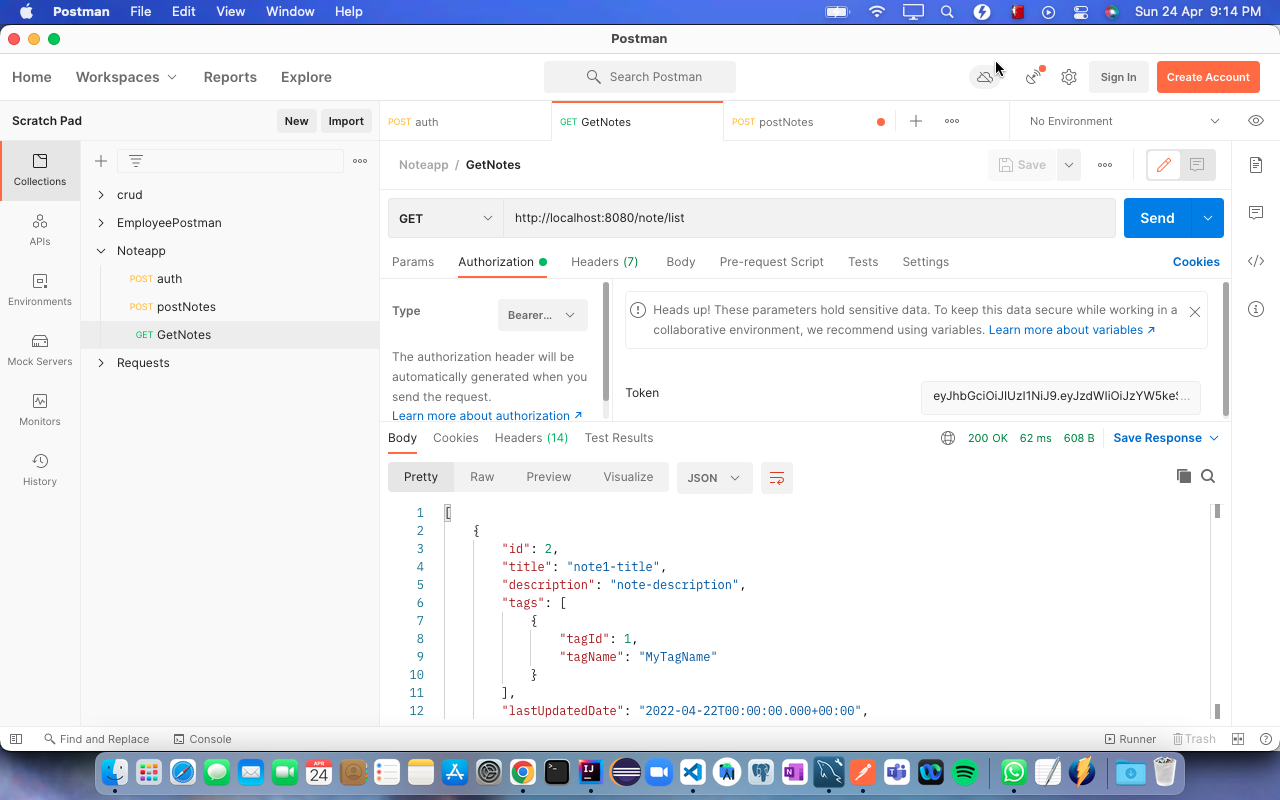Screen dimensions: 1280x800
Task: Click the offline cloud sync icon
Action: (x=985, y=77)
